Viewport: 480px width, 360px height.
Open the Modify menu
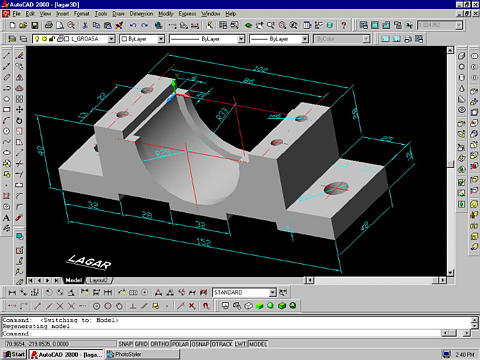(x=166, y=14)
